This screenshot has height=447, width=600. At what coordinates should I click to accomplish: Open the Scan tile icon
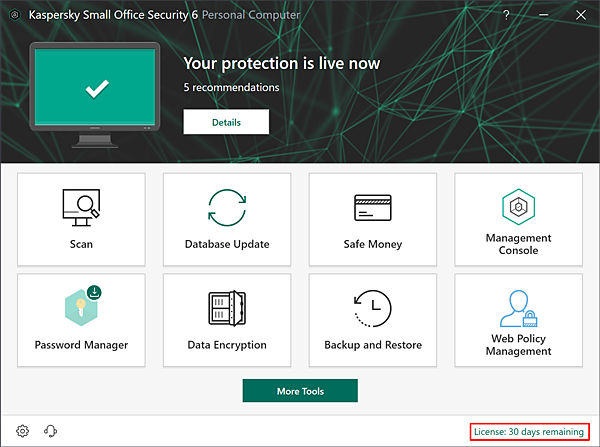[x=81, y=207]
